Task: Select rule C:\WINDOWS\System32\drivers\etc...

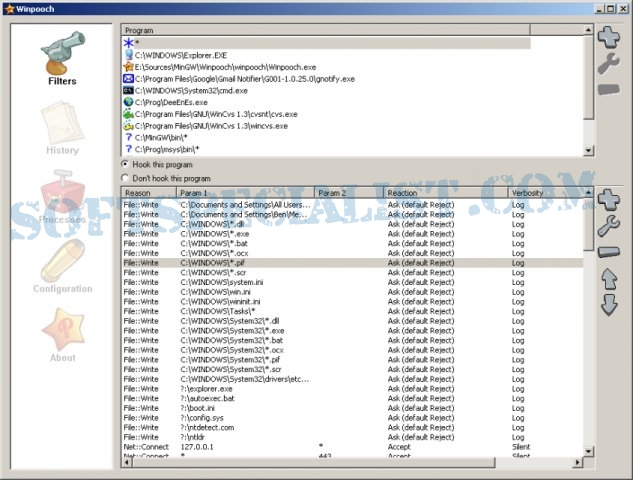Action: coord(352,379)
